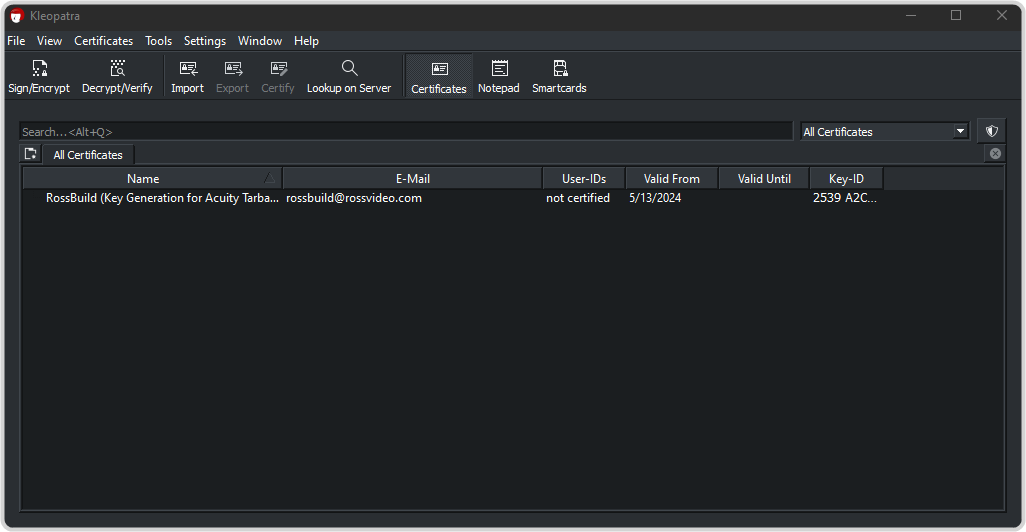The width and height of the screenshot is (1026, 532).
Task: Open the Tools menu
Action: pyautogui.click(x=158, y=41)
